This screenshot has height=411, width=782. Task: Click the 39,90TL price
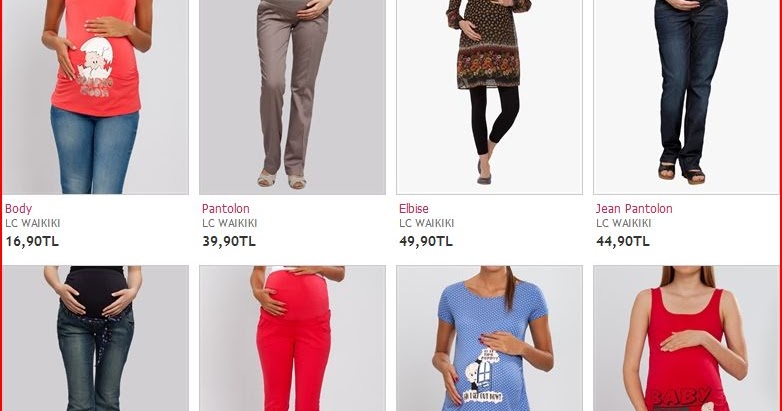229,241
